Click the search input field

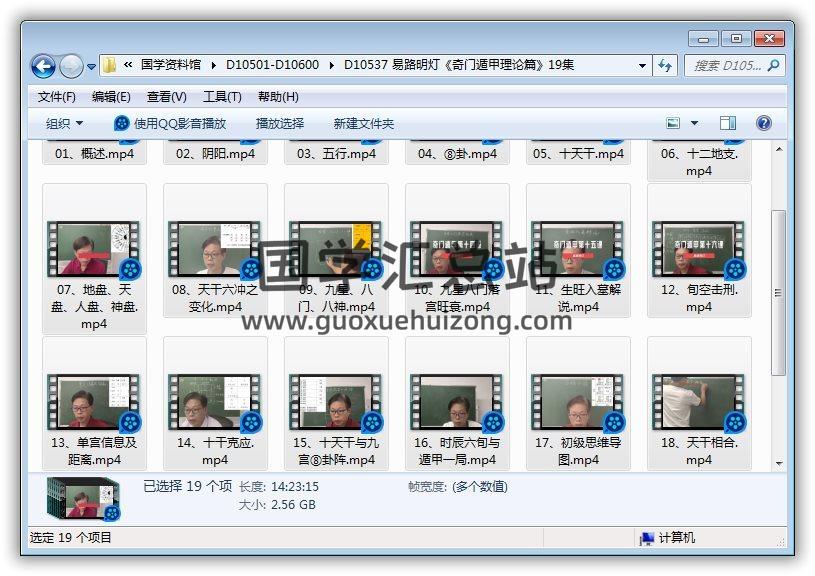tap(725, 66)
